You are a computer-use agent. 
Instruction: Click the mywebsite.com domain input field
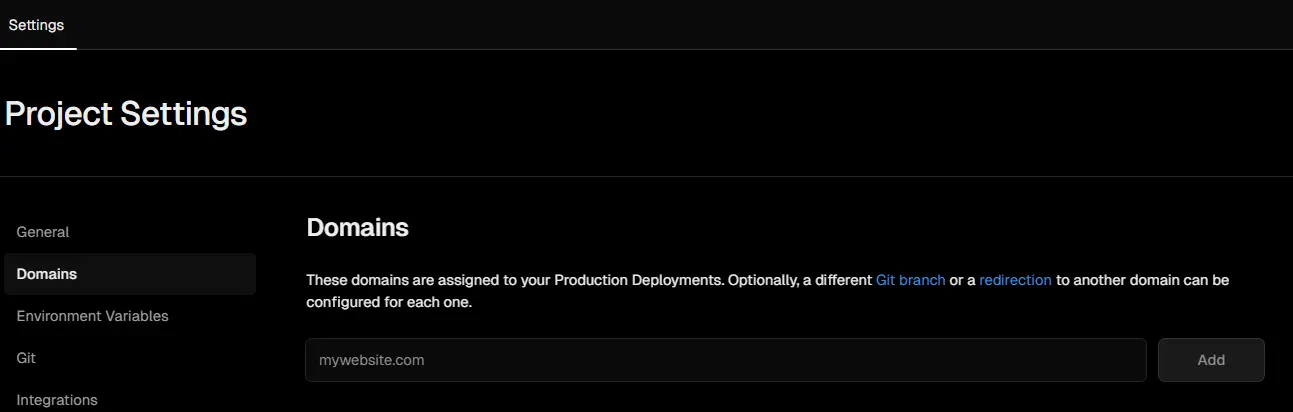726,360
